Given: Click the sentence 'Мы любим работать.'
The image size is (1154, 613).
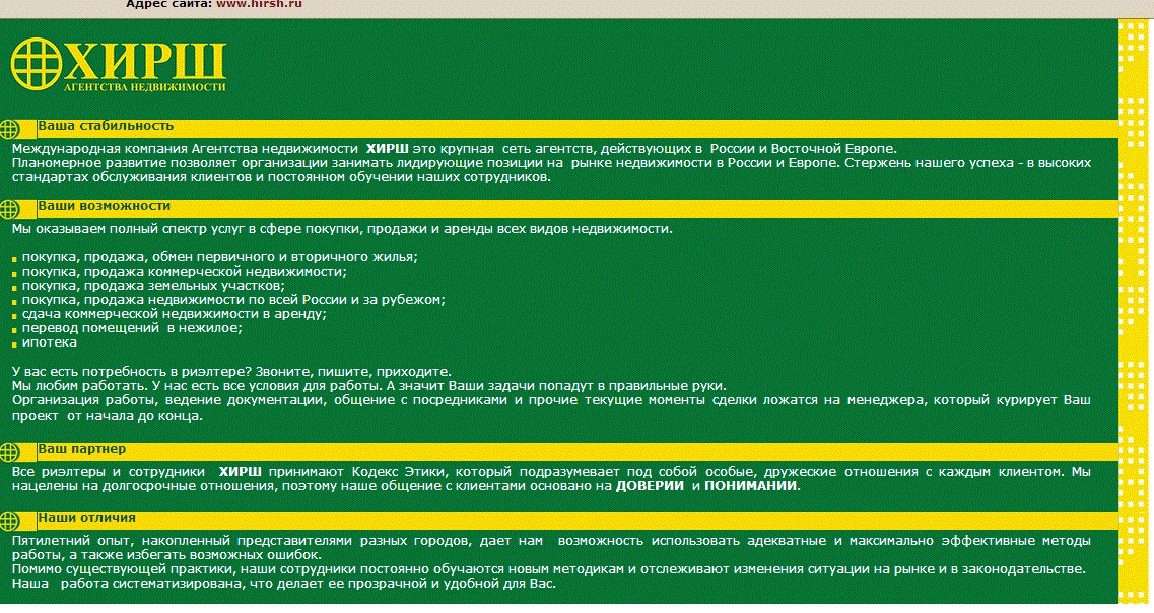Looking at the screenshot, I should pos(80,386).
